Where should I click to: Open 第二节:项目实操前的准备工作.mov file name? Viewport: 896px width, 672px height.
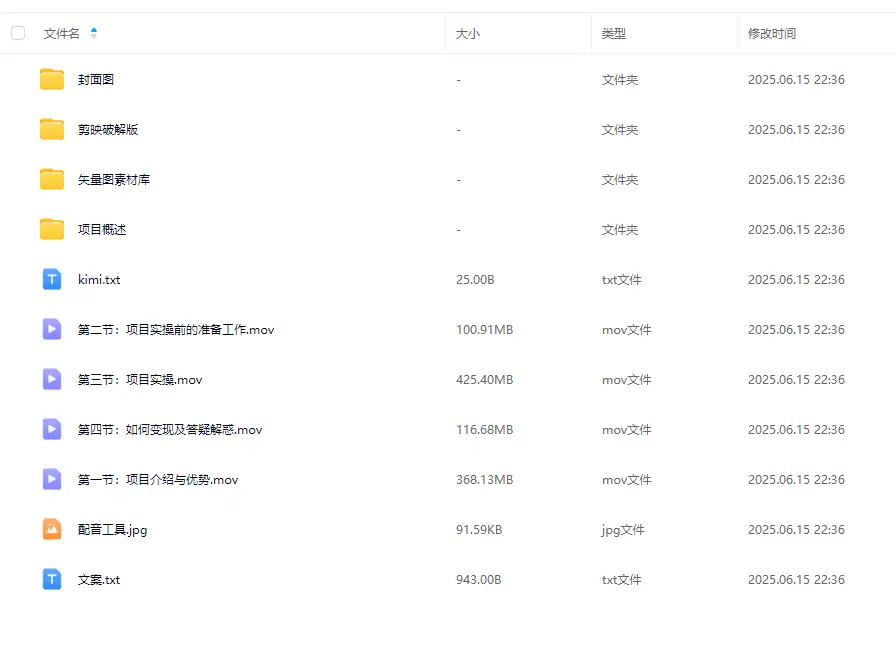176,329
